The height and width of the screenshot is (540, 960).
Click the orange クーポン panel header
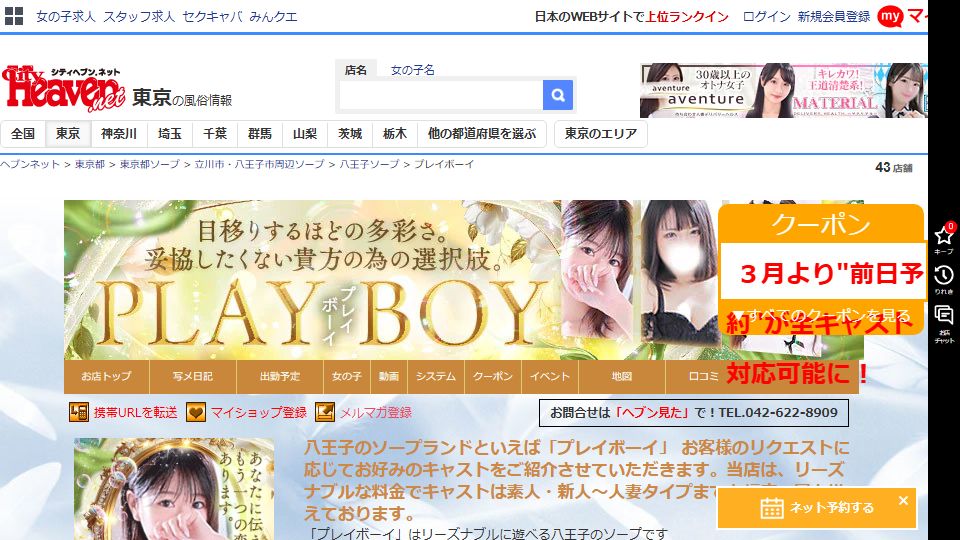click(820, 224)
